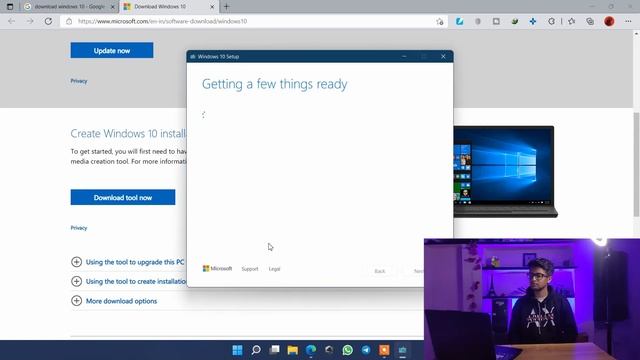
Task: Expand Using the tool to upgrade this PC
Action: click(128, 262)
